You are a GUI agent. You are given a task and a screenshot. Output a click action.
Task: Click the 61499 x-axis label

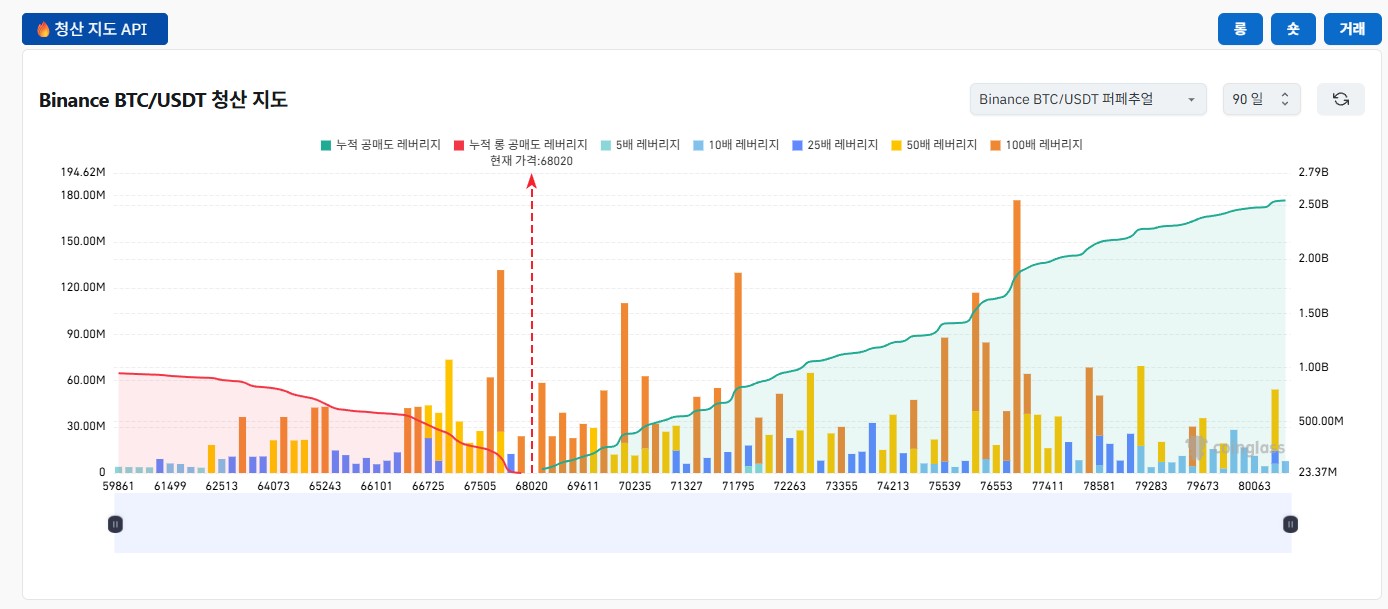click(170, 486)
